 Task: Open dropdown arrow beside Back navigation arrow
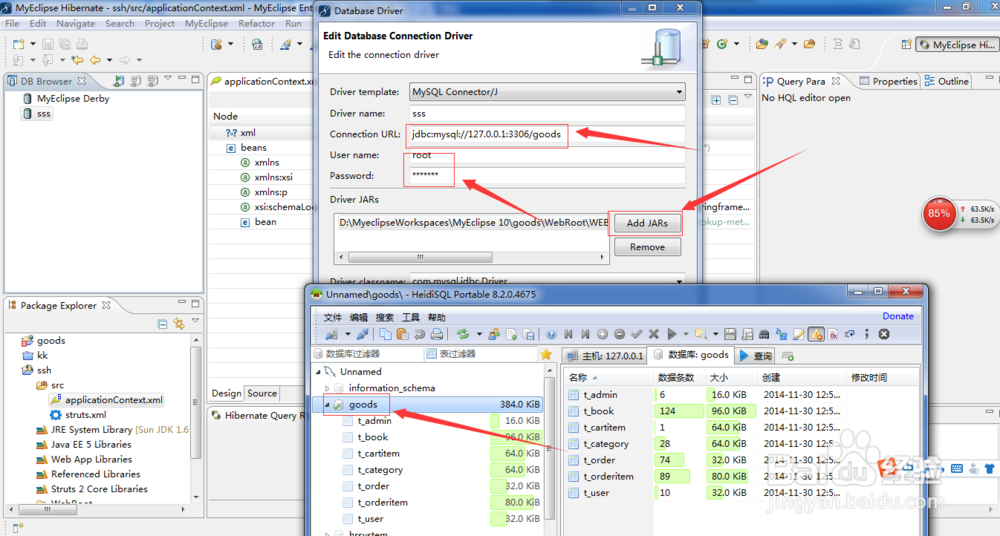pos(110,60)
